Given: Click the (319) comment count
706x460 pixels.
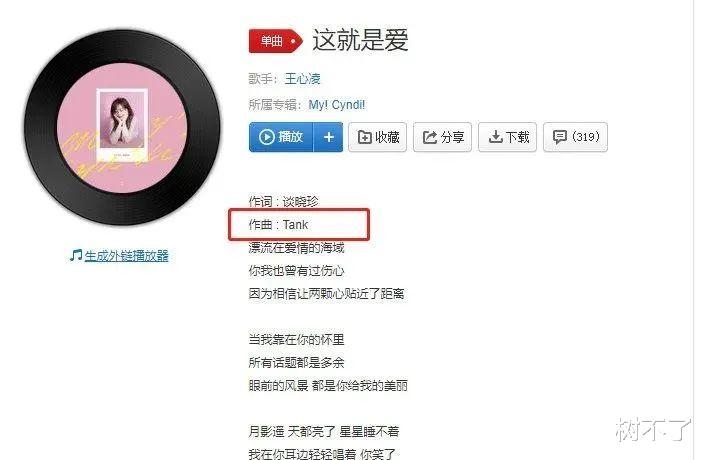Looking at the screenshot, I should click(x=585, y=136).
